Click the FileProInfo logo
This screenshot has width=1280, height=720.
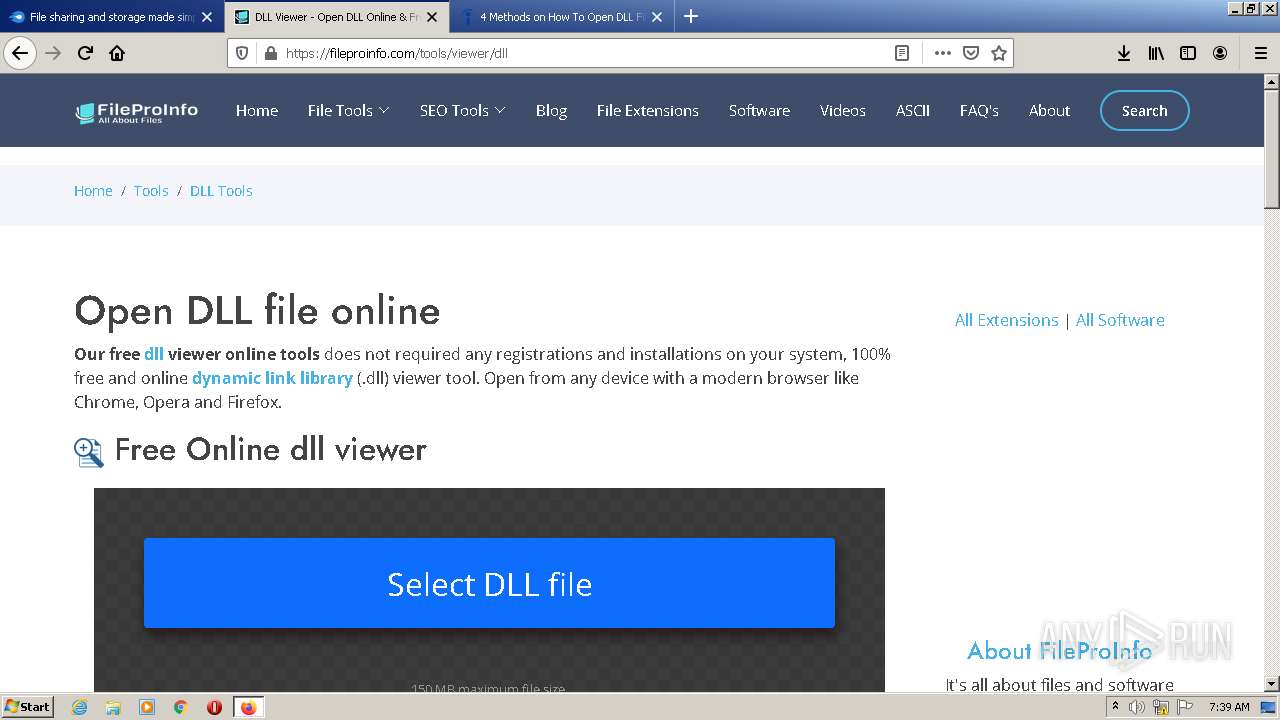[137, 112]
